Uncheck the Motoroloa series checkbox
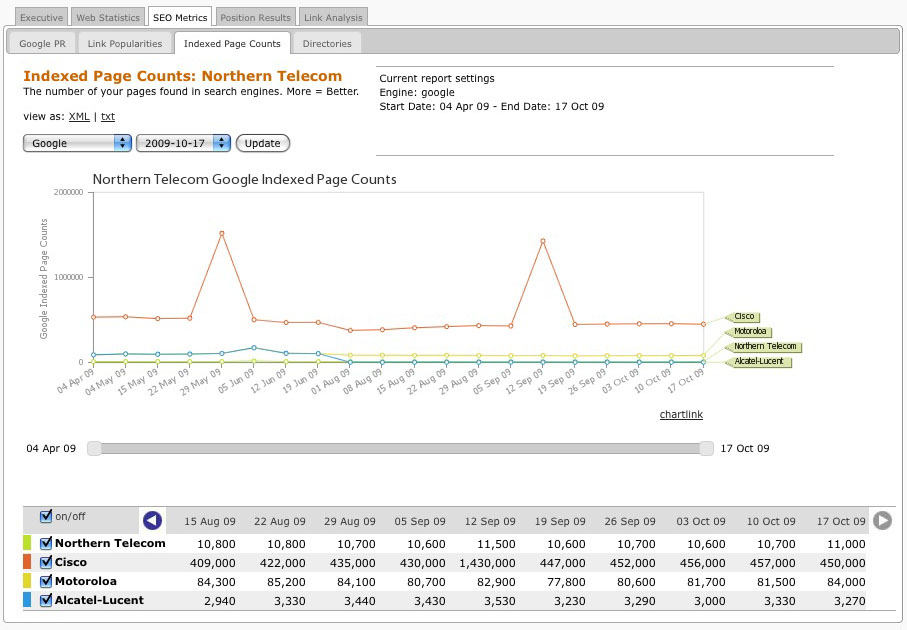Viewport: 907px width, 630px height. [46, 581]
